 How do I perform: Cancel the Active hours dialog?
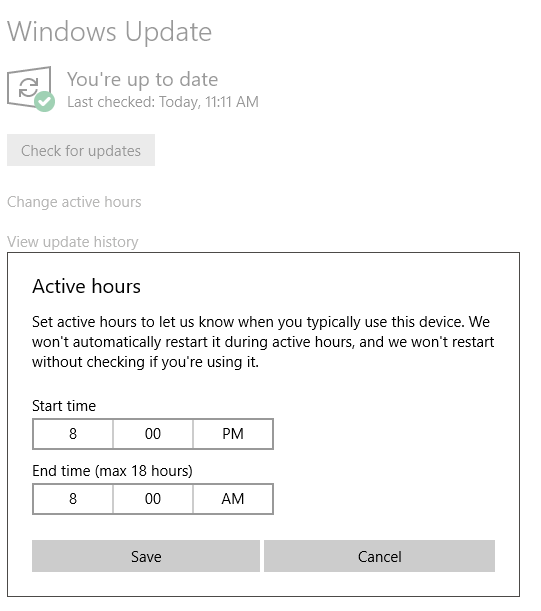(379, 556)
